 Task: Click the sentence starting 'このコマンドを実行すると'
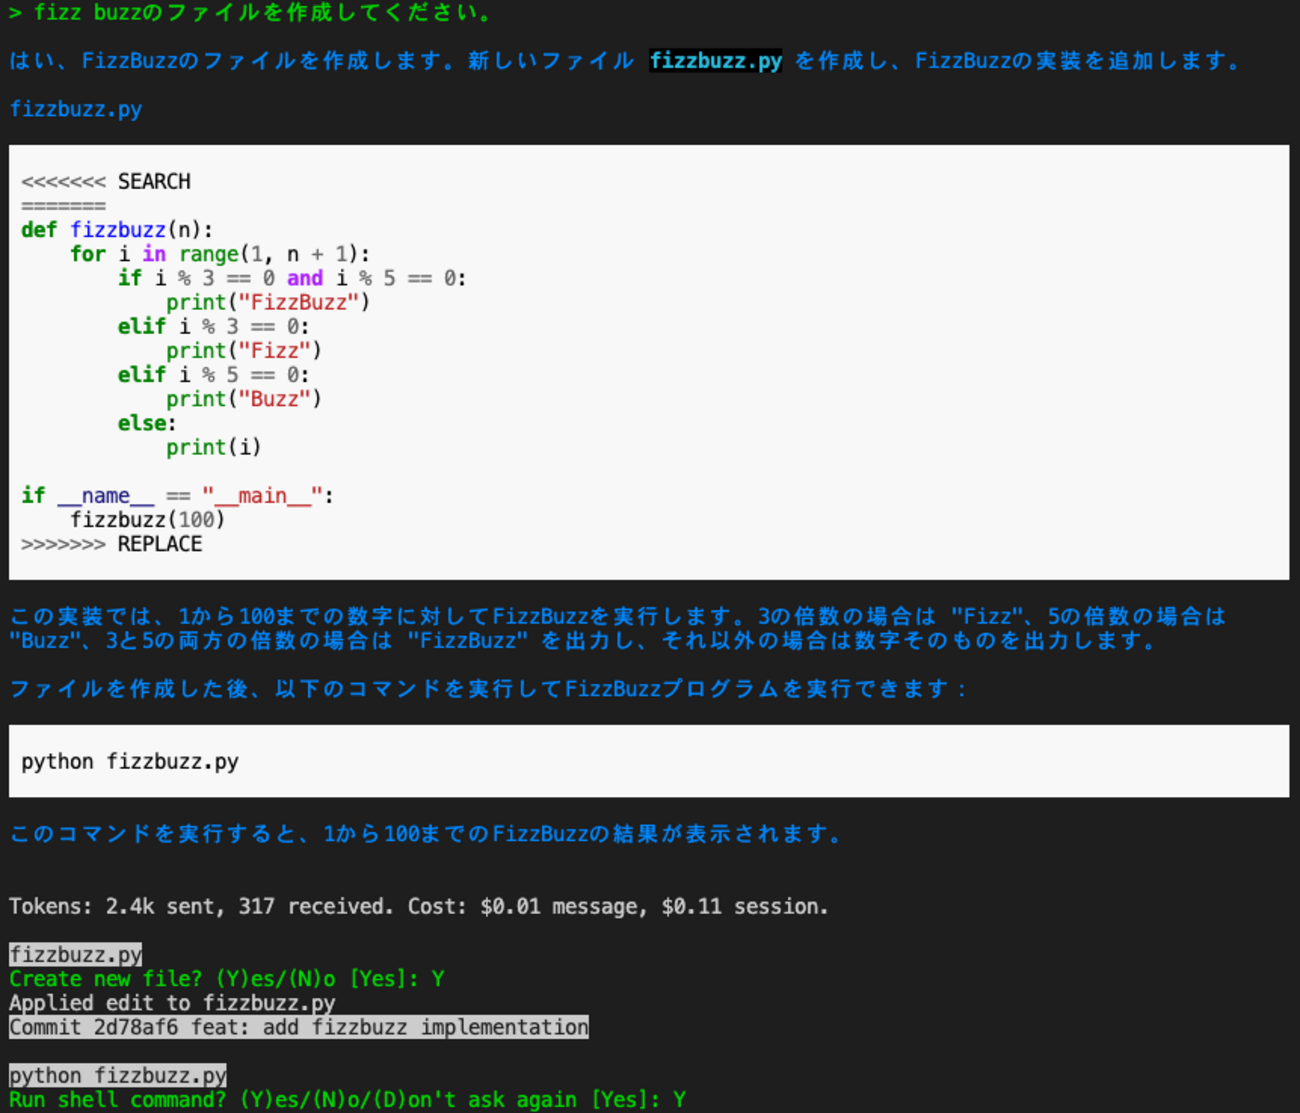point(427,833)
